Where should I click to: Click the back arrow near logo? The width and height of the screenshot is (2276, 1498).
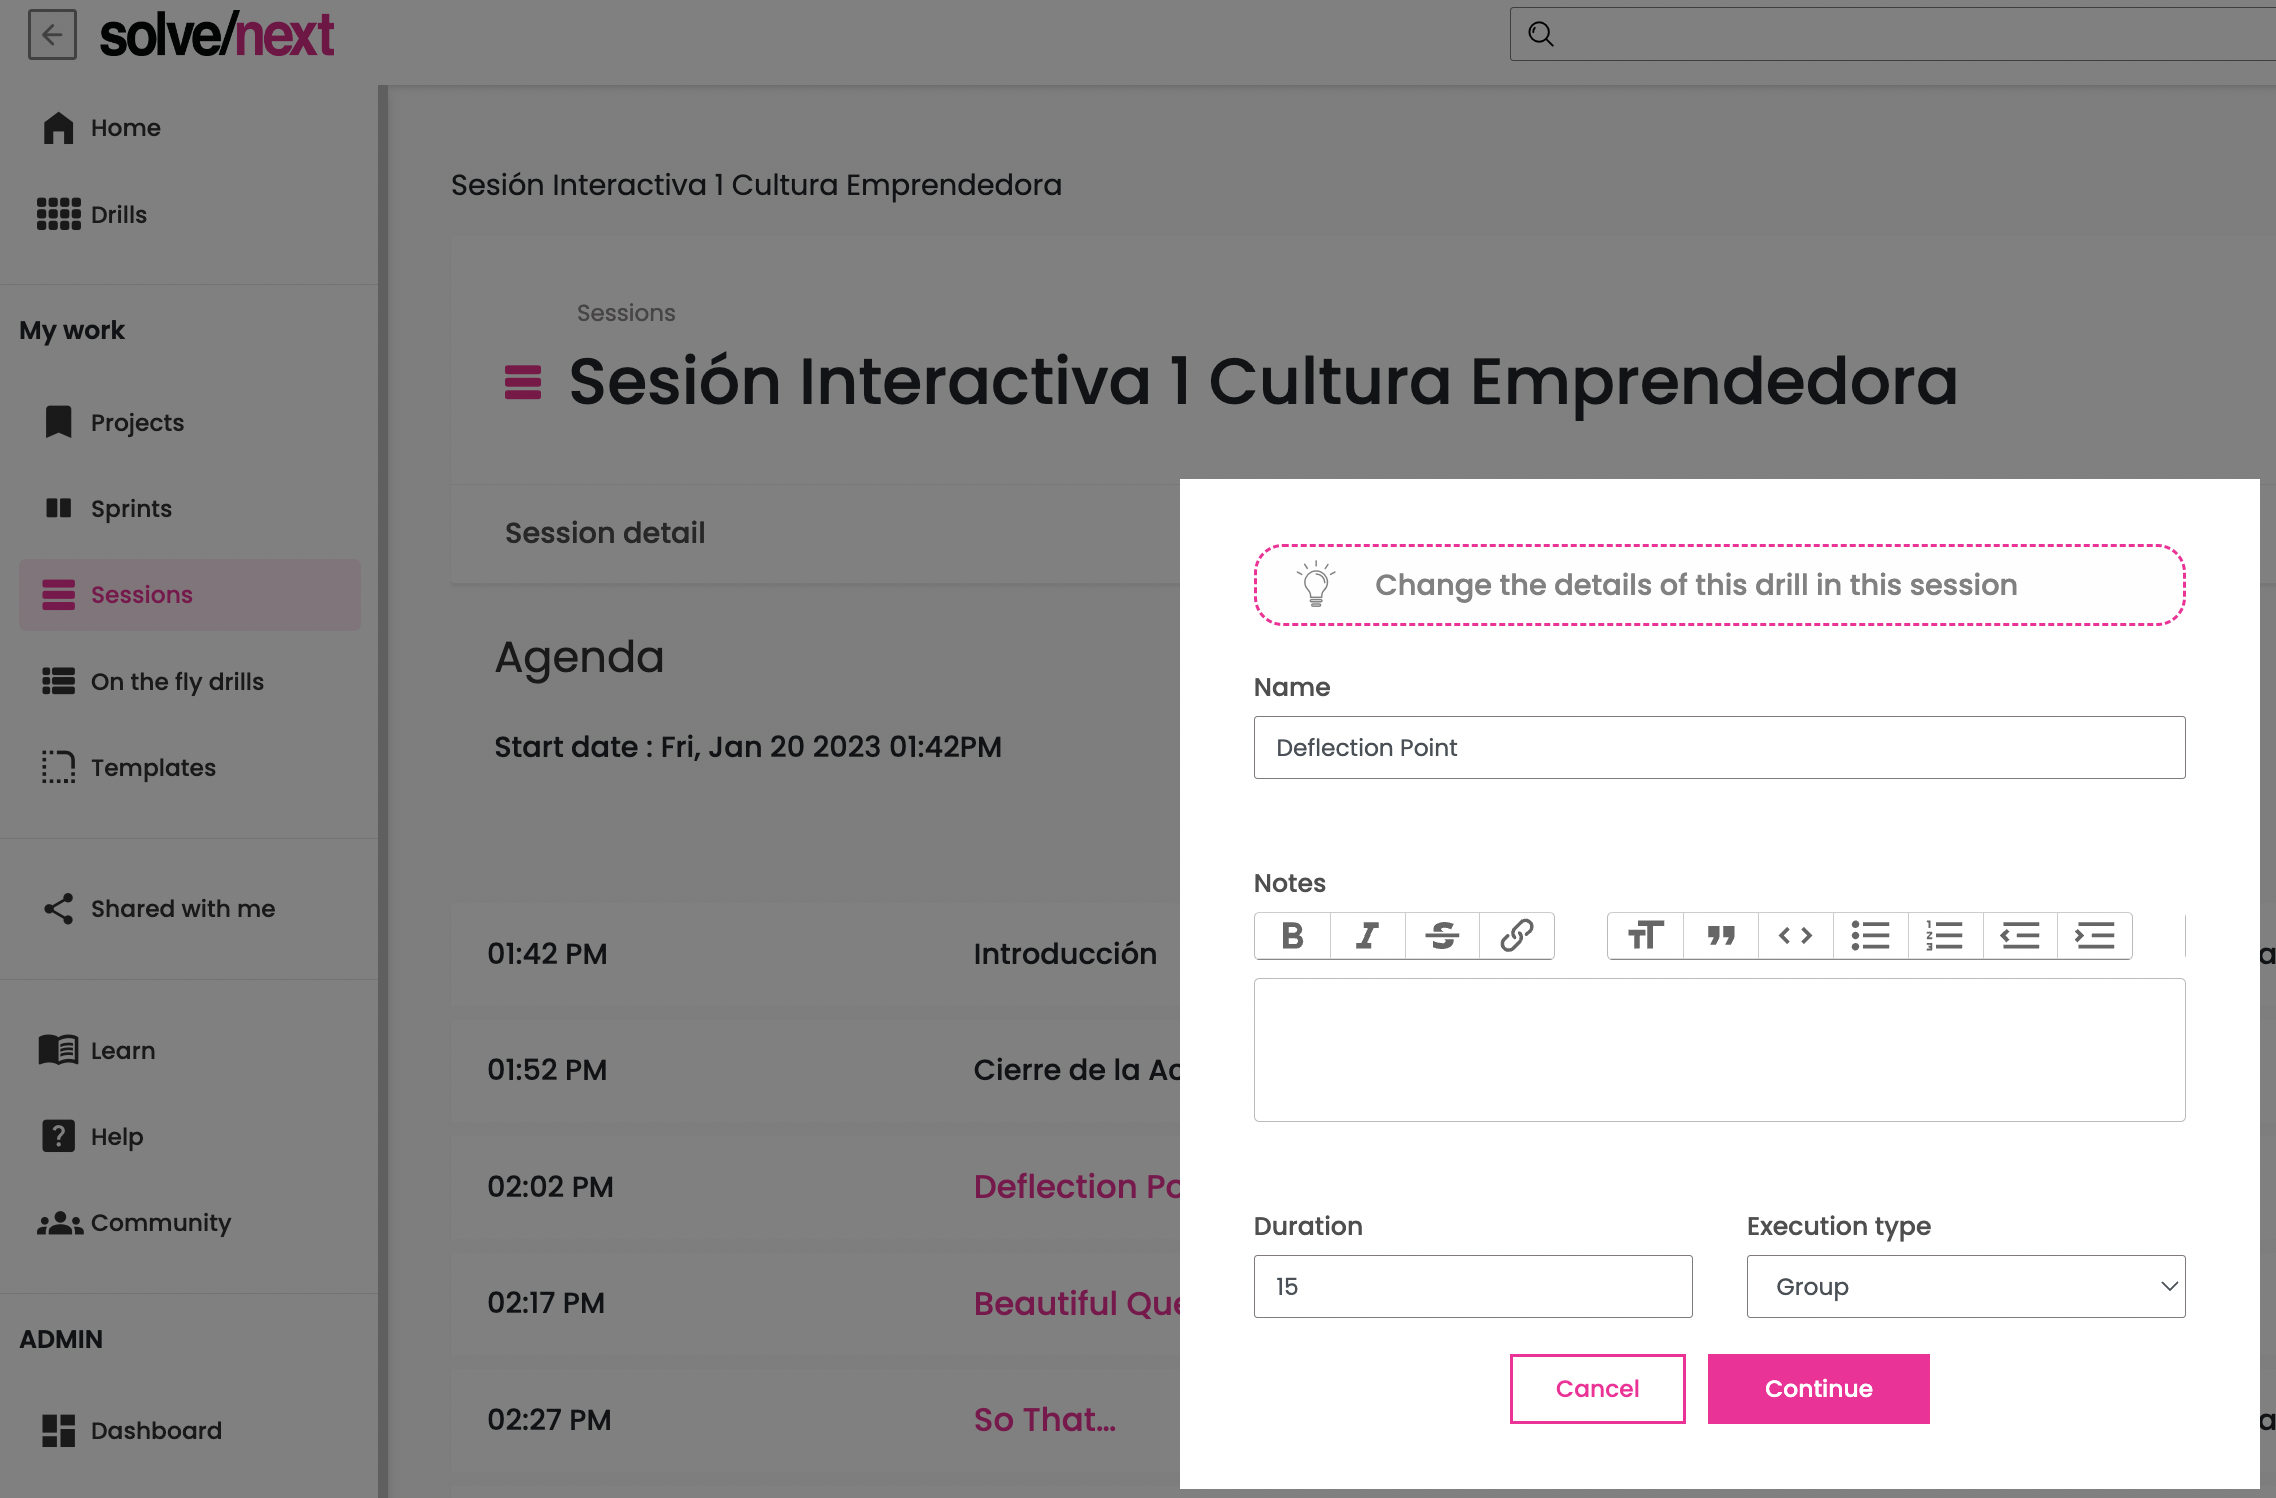[x=52, y=35]
